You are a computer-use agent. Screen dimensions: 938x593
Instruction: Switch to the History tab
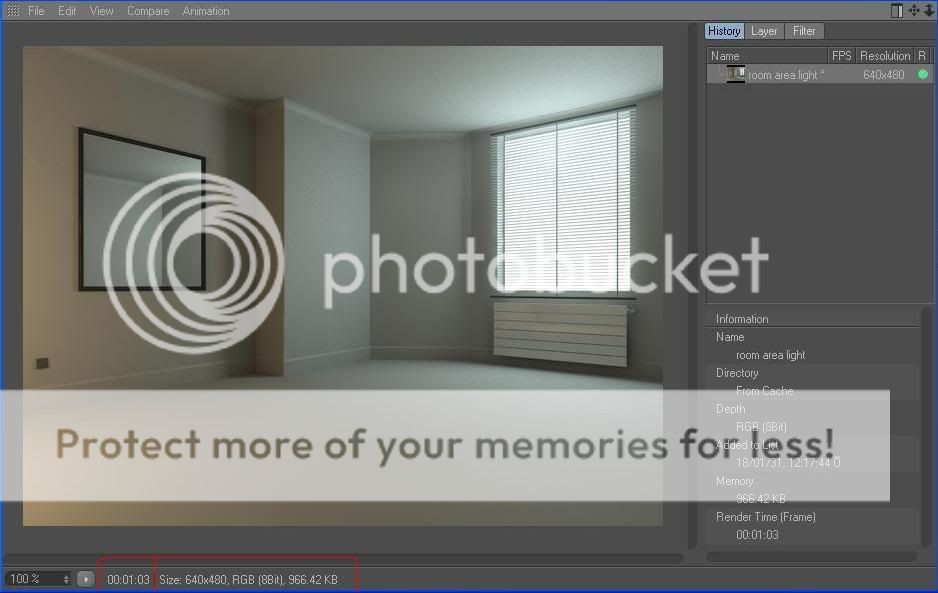(724, 31)
